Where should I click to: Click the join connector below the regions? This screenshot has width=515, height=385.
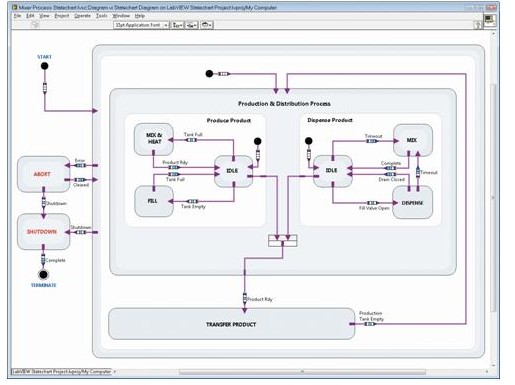pos(283,241)
